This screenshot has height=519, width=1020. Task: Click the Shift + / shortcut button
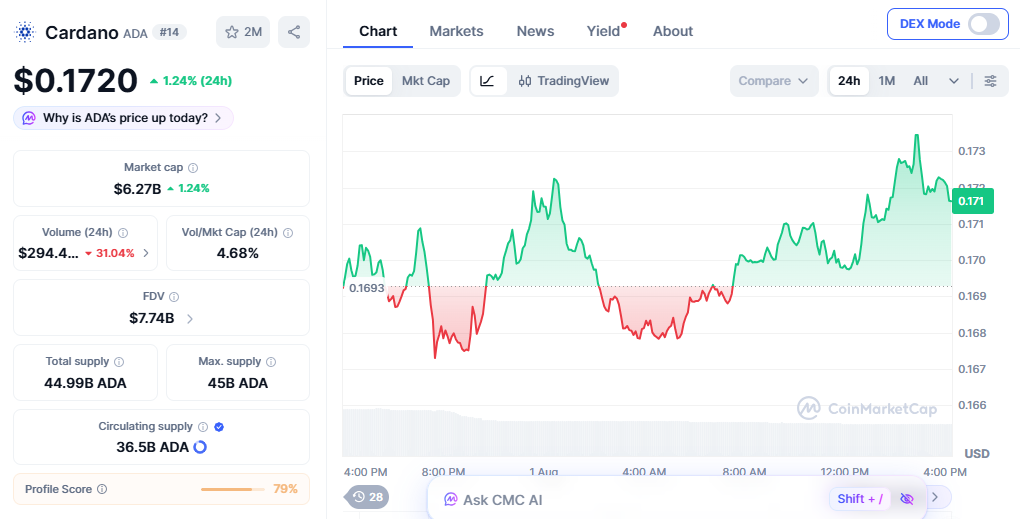(859, 499)
